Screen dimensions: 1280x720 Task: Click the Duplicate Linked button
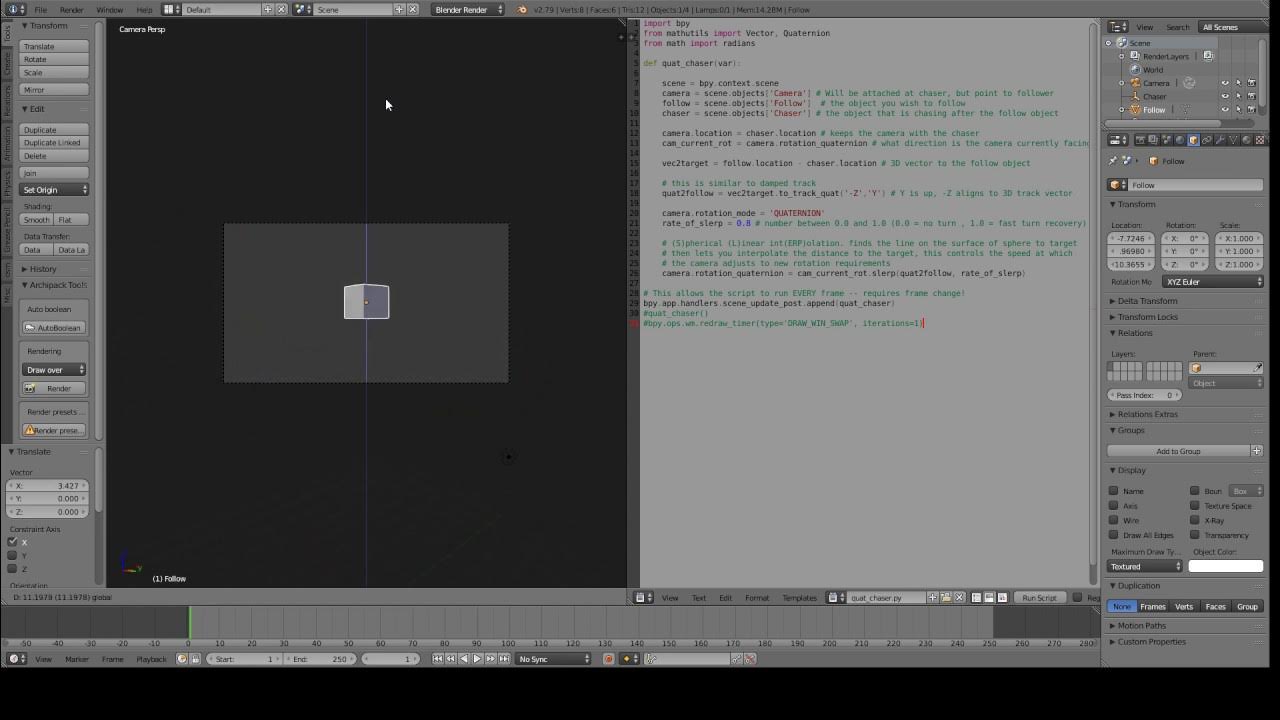click(x=54, y=143)
